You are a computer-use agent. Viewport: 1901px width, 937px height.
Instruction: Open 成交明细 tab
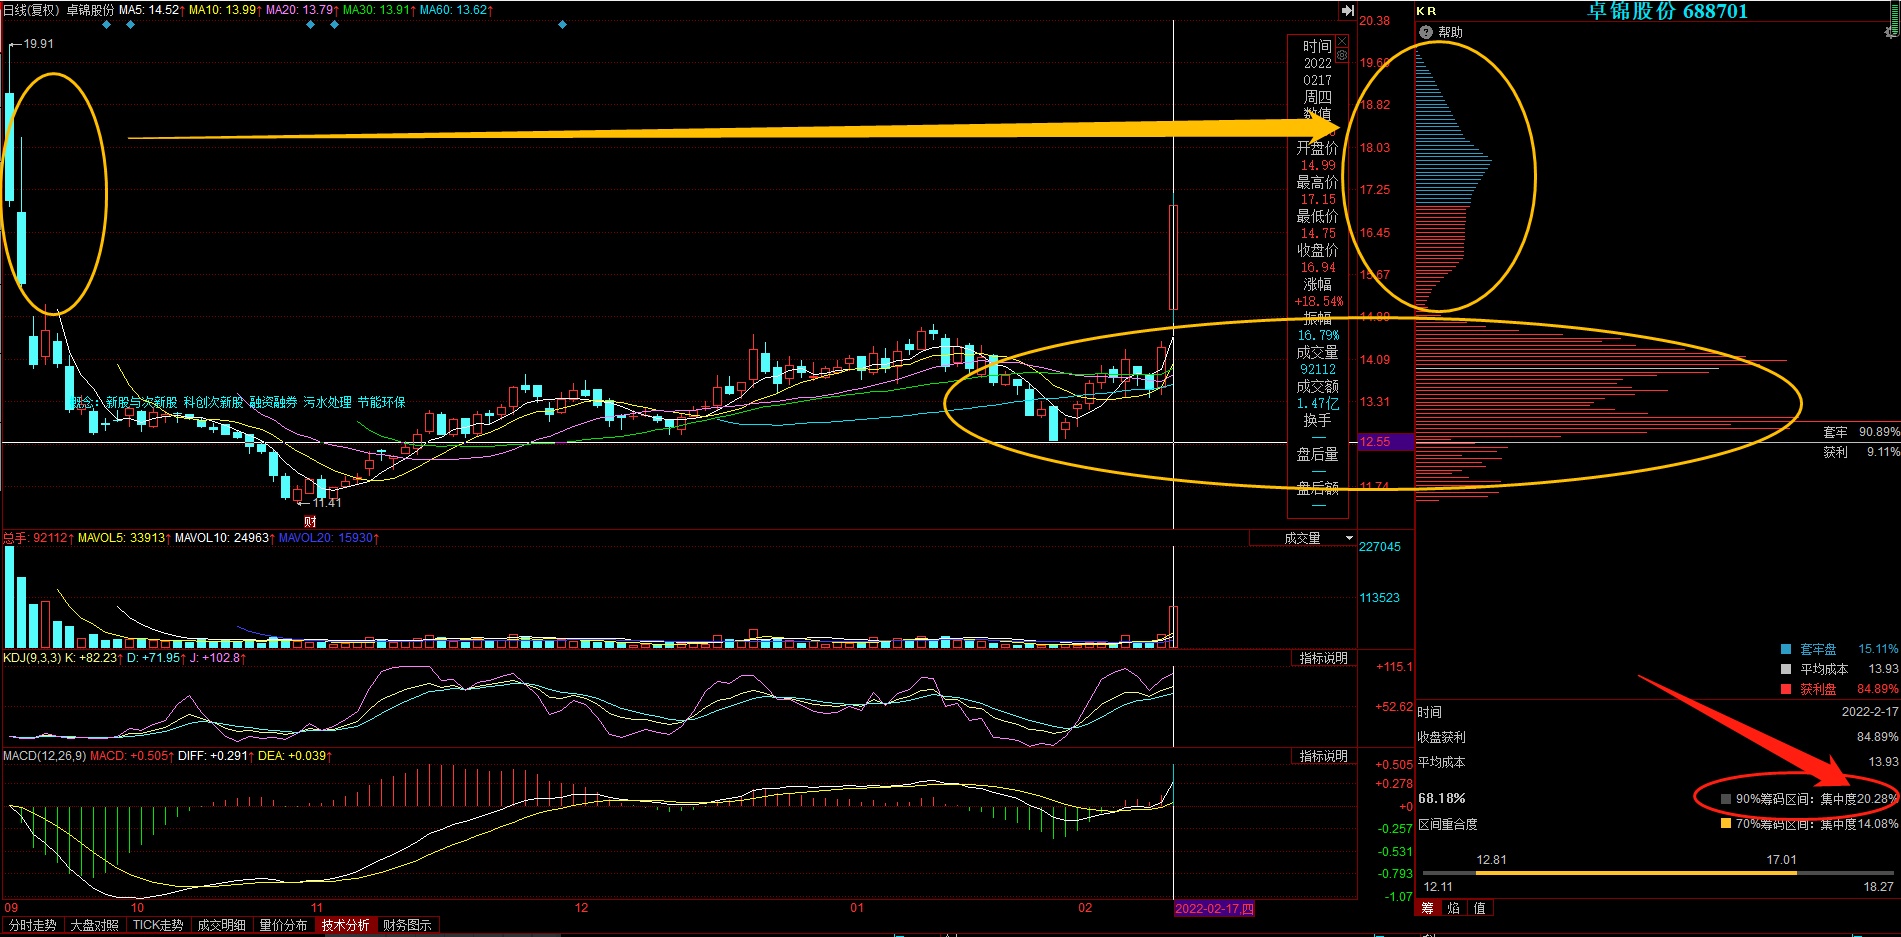click(x=221, y=925)
